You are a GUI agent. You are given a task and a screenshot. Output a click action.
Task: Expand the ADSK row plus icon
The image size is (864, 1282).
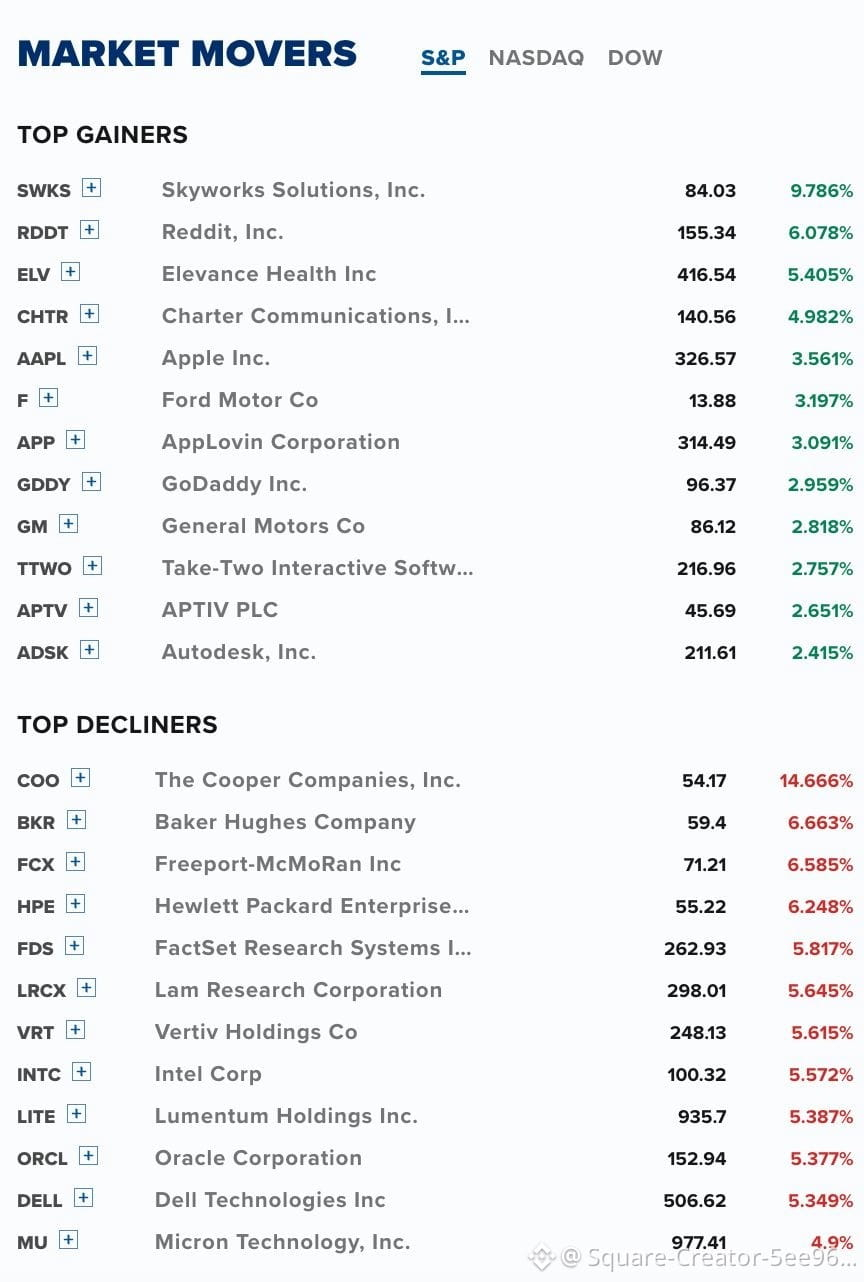point(89,650)
